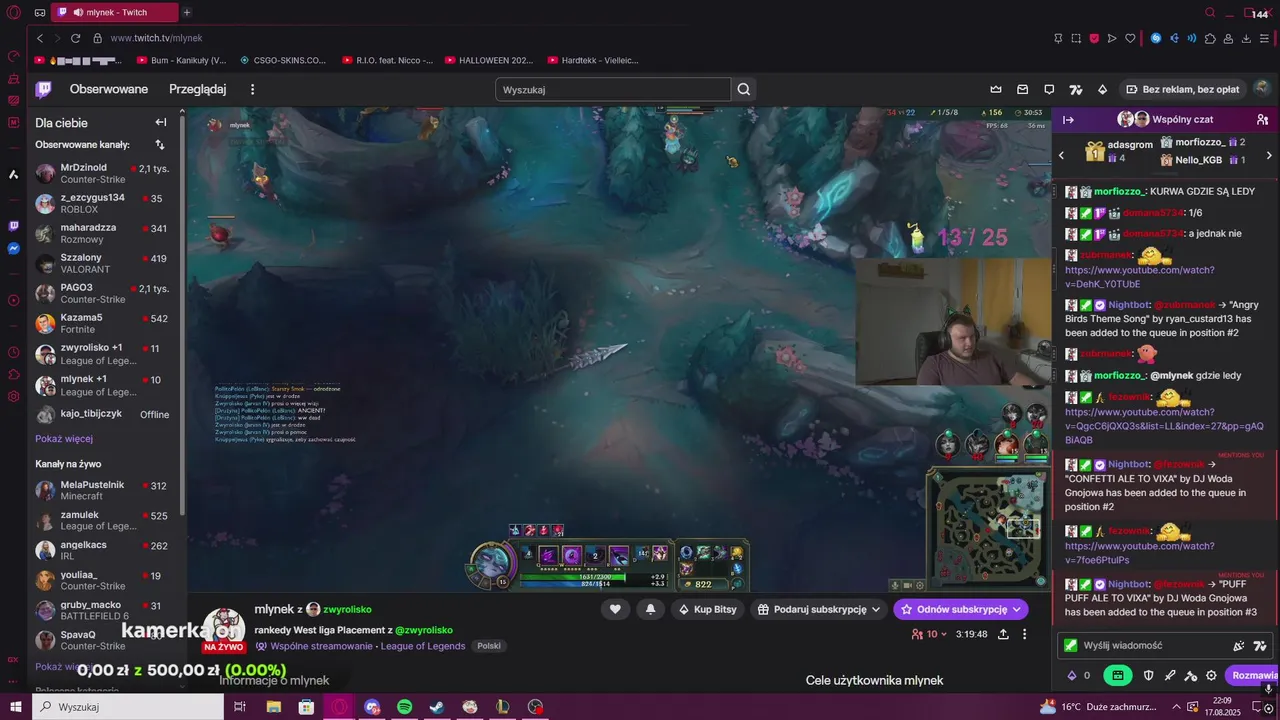
Task: Expand followed channels with Pokaż więcej
Action: 64,438
